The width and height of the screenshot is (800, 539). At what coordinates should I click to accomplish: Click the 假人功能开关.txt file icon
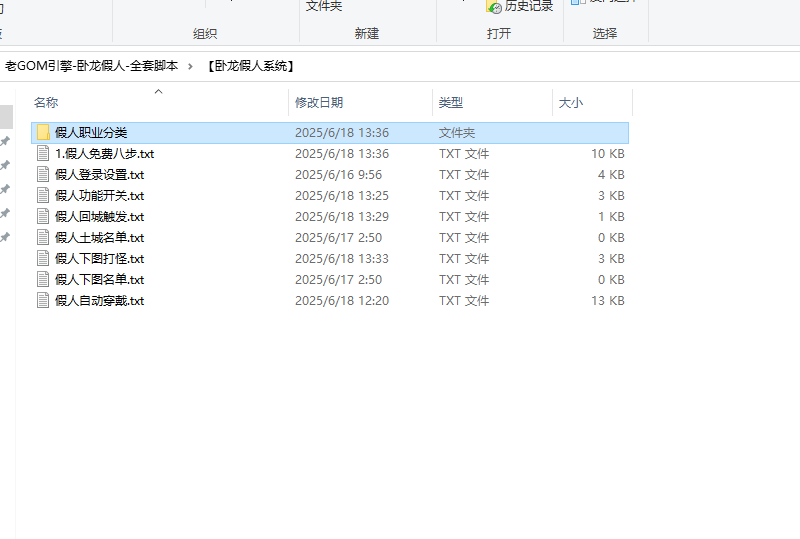[43, 196]
